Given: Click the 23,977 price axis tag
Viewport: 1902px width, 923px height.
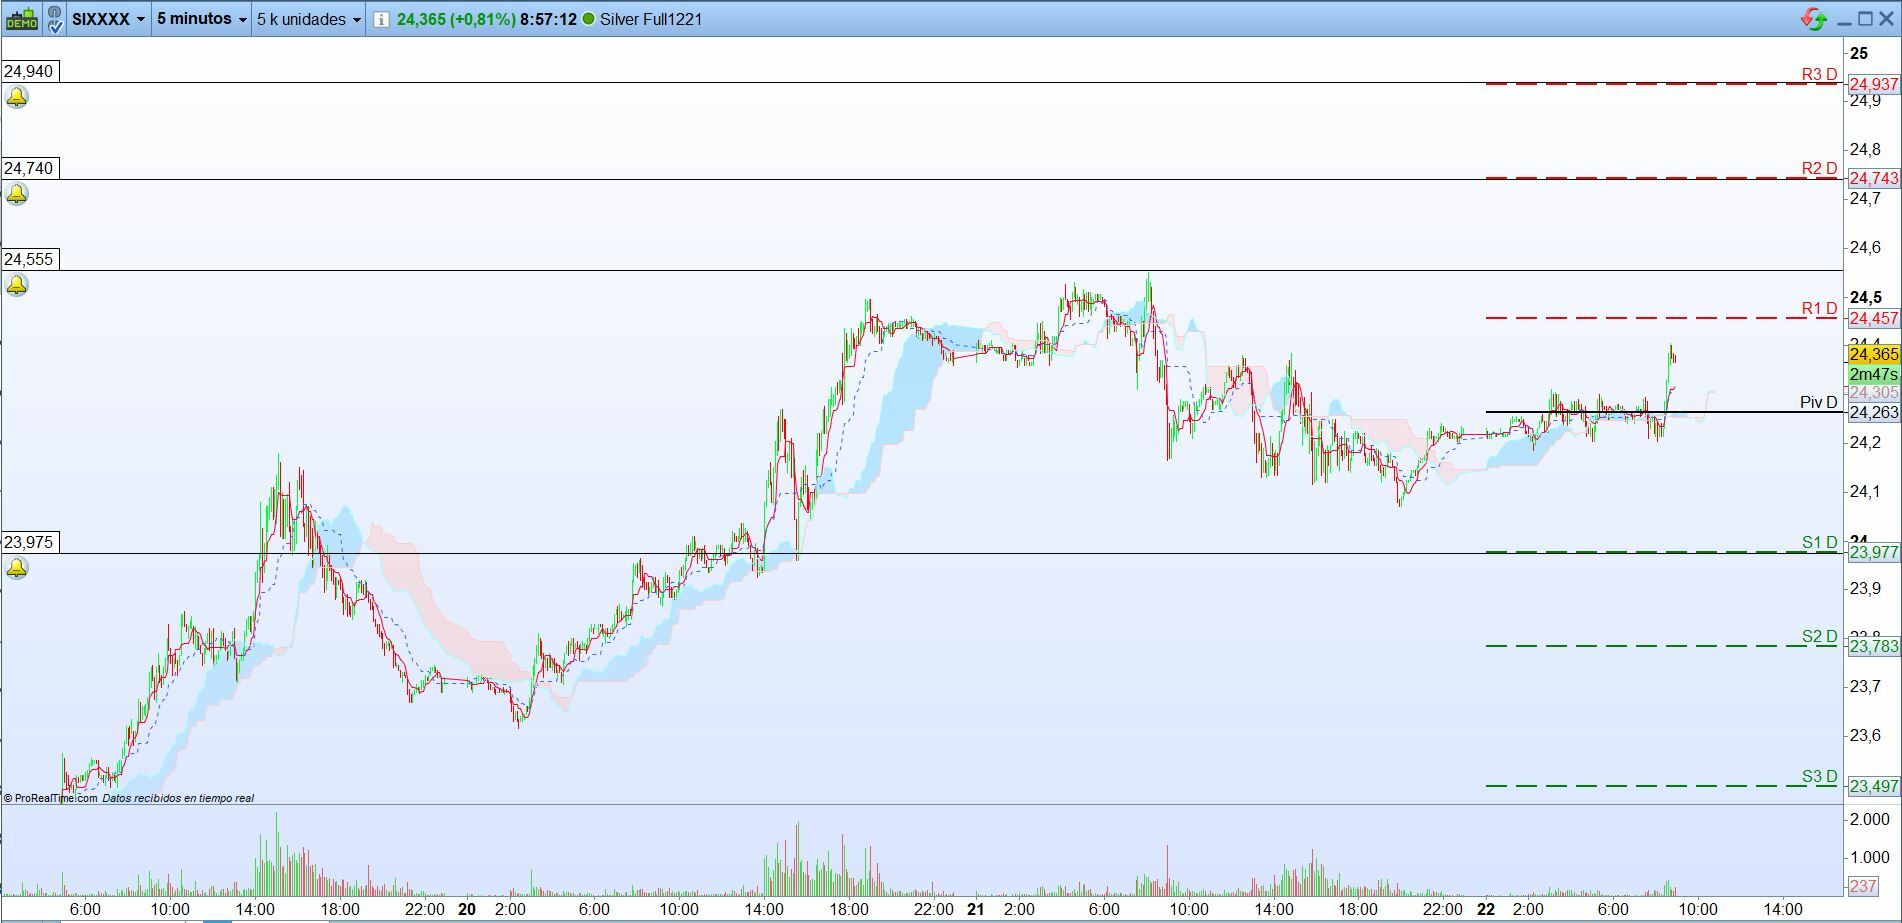Looking at the screenshot, I should tap(1873, 552).
